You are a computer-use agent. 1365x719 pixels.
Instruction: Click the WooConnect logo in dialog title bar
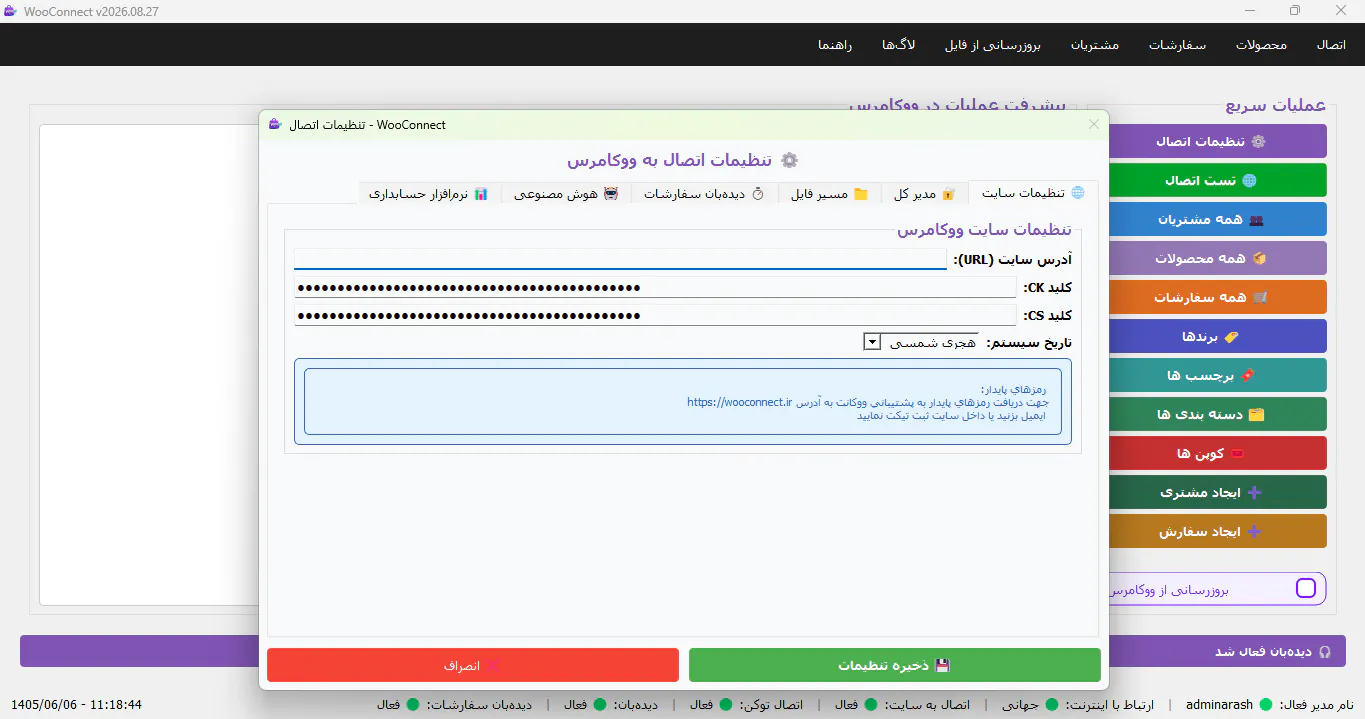click(275, 124)
